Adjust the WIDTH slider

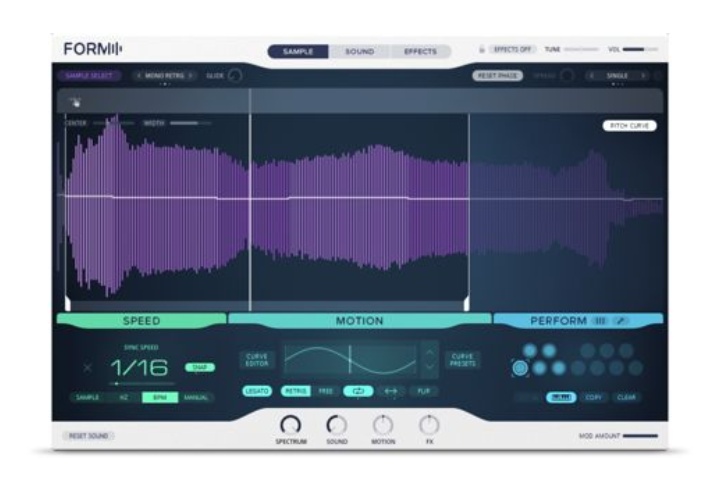[x=191, y=123]
